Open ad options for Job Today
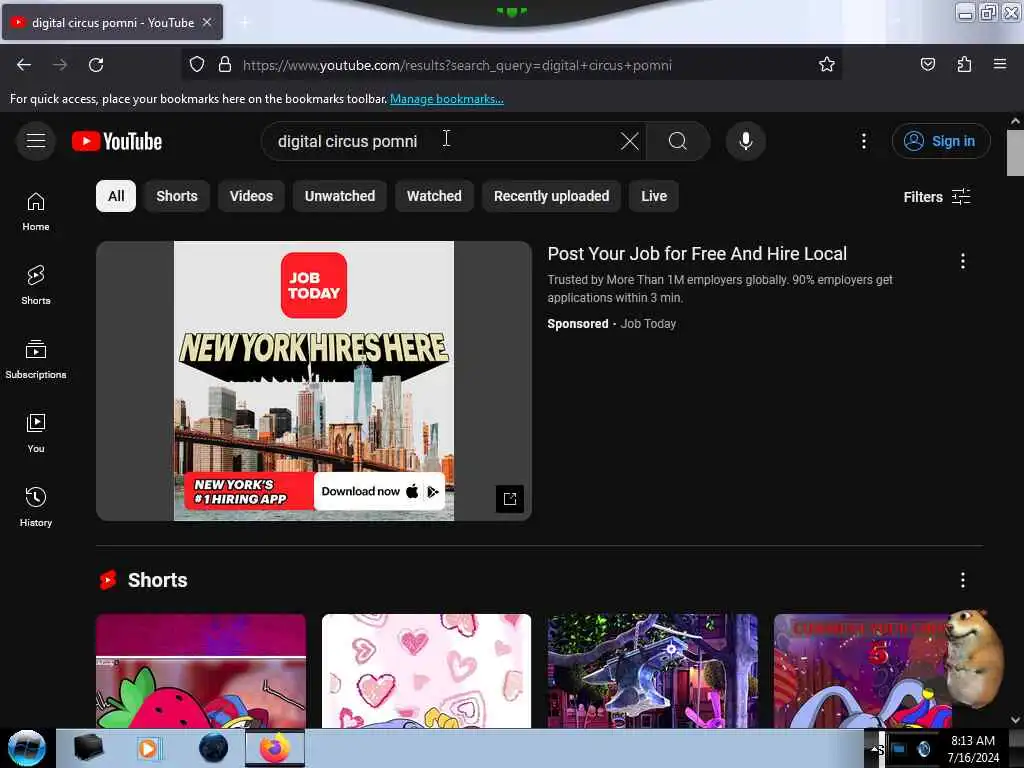Viewport: 1024px width, 768px height. coord(963,261)
